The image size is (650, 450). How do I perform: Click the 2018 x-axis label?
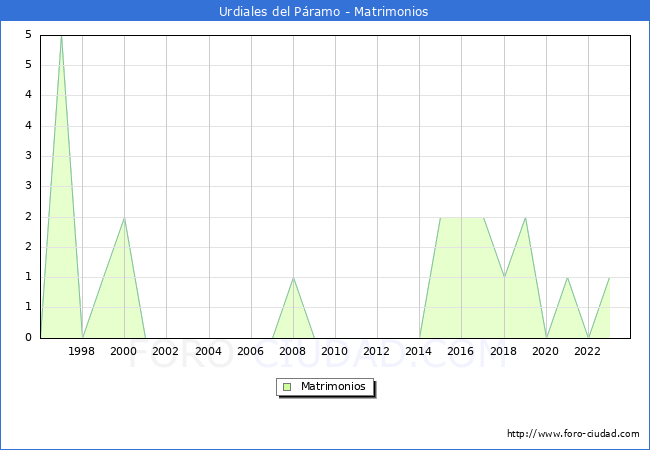(504, 351)
